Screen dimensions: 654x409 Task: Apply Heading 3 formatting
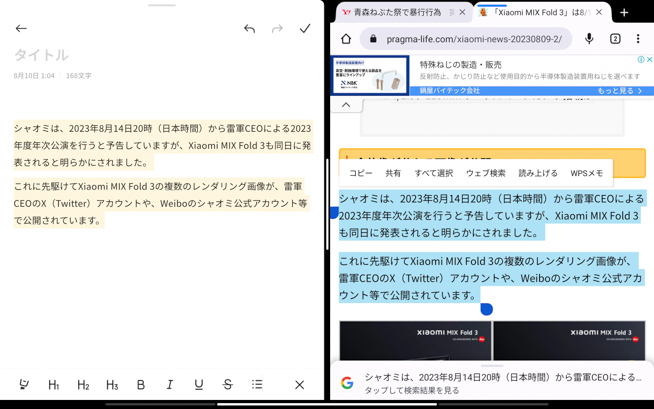coord(112,384)
